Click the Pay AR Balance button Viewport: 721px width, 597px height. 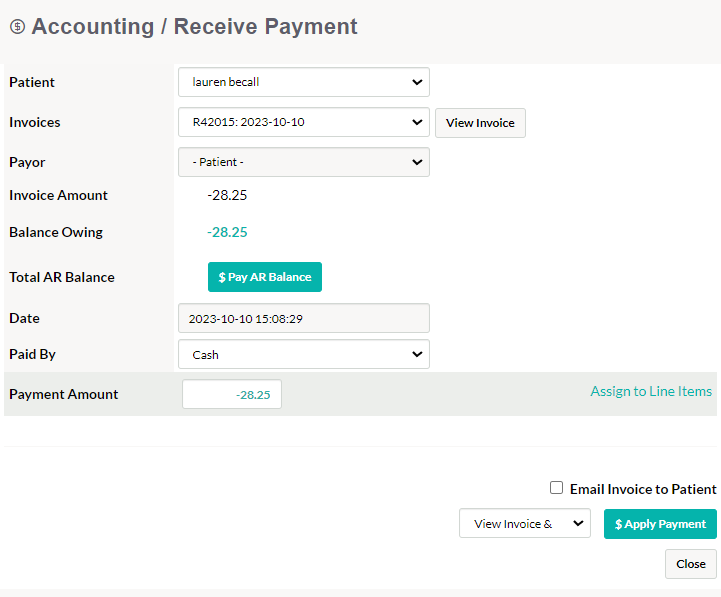265,277
